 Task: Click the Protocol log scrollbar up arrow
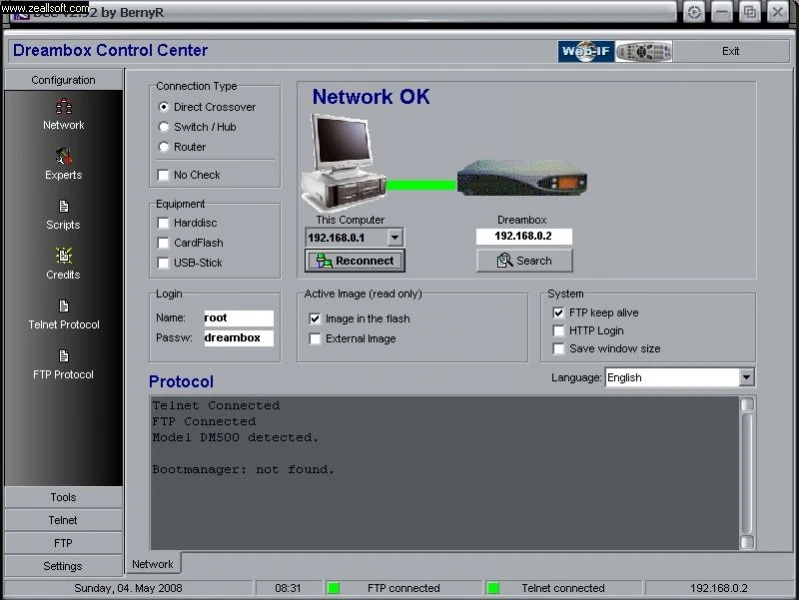pos(747,404)
